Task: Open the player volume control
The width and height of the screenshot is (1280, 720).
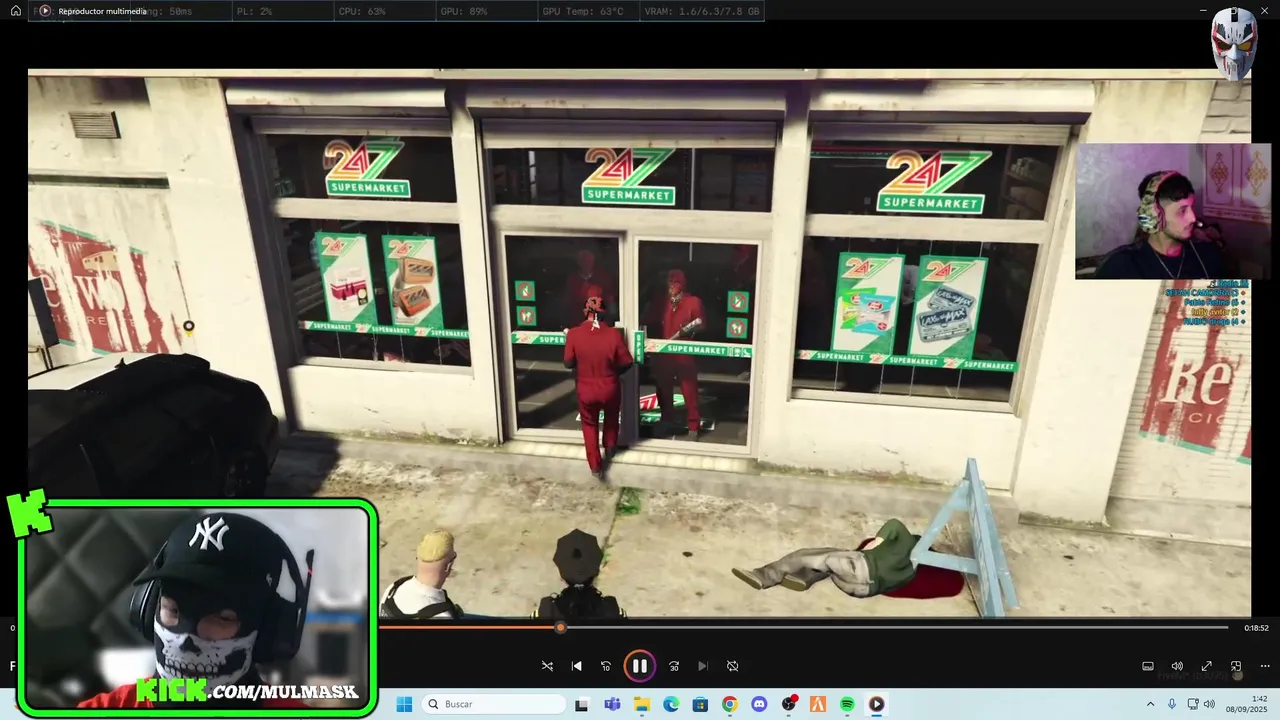Action: [1177, 666]
